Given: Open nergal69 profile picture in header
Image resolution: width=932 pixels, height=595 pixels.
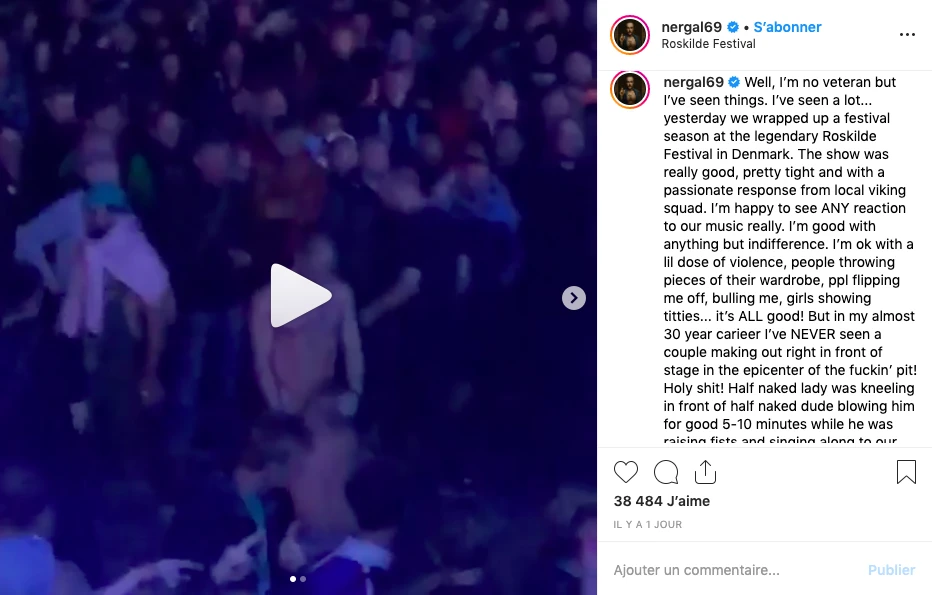Looking at the screenshot, I should tap(629, 34).
